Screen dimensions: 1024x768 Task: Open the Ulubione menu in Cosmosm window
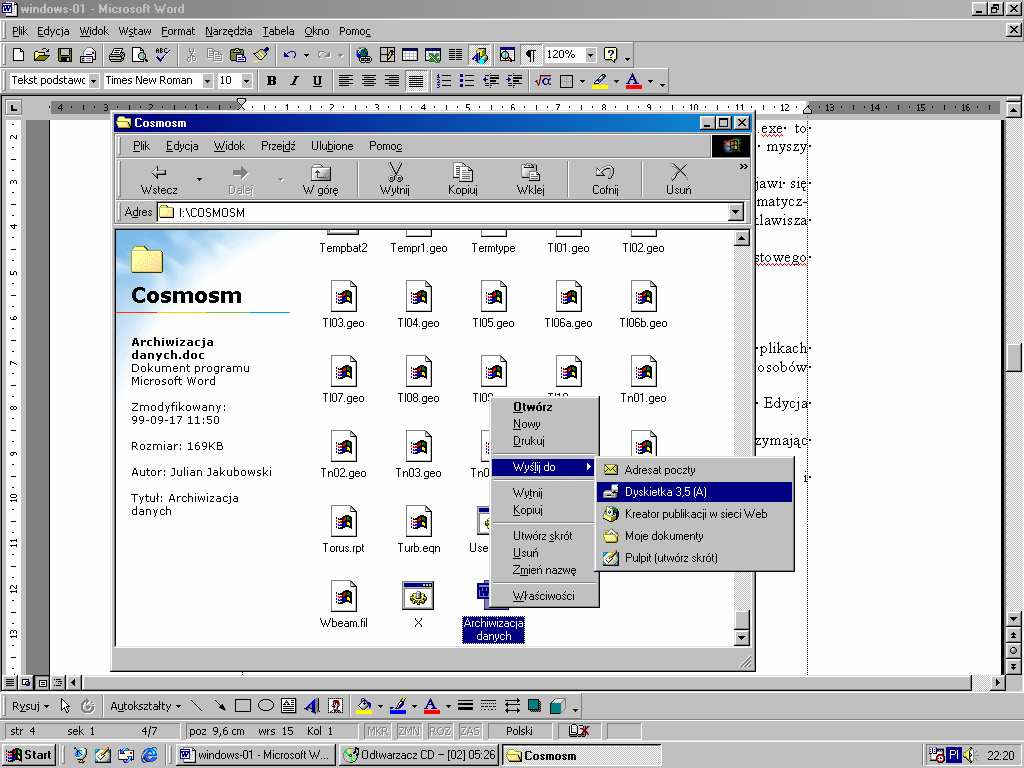(x=332, y=146)
